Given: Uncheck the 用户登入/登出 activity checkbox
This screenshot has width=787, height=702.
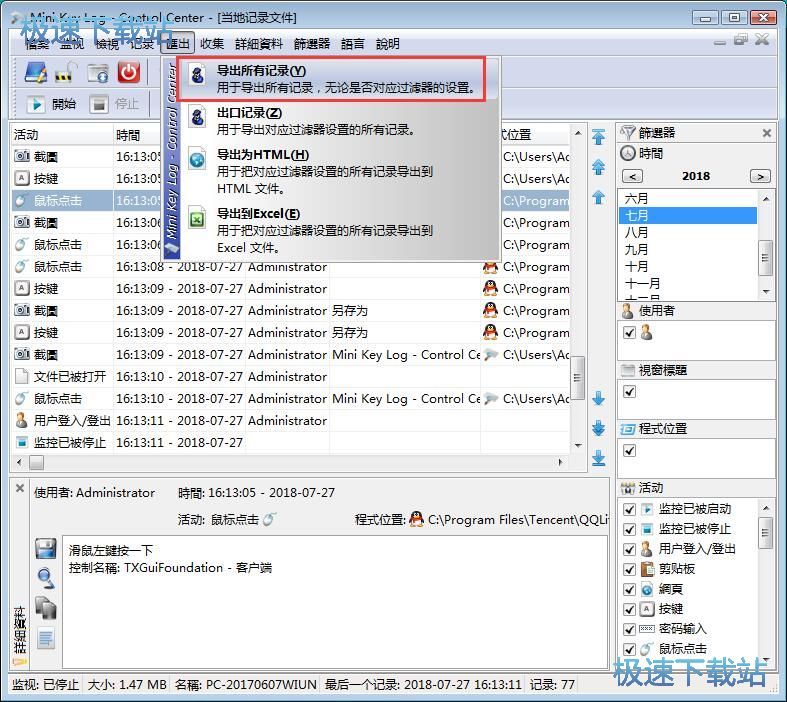Looking at the screenshot, I should [629, 549].
